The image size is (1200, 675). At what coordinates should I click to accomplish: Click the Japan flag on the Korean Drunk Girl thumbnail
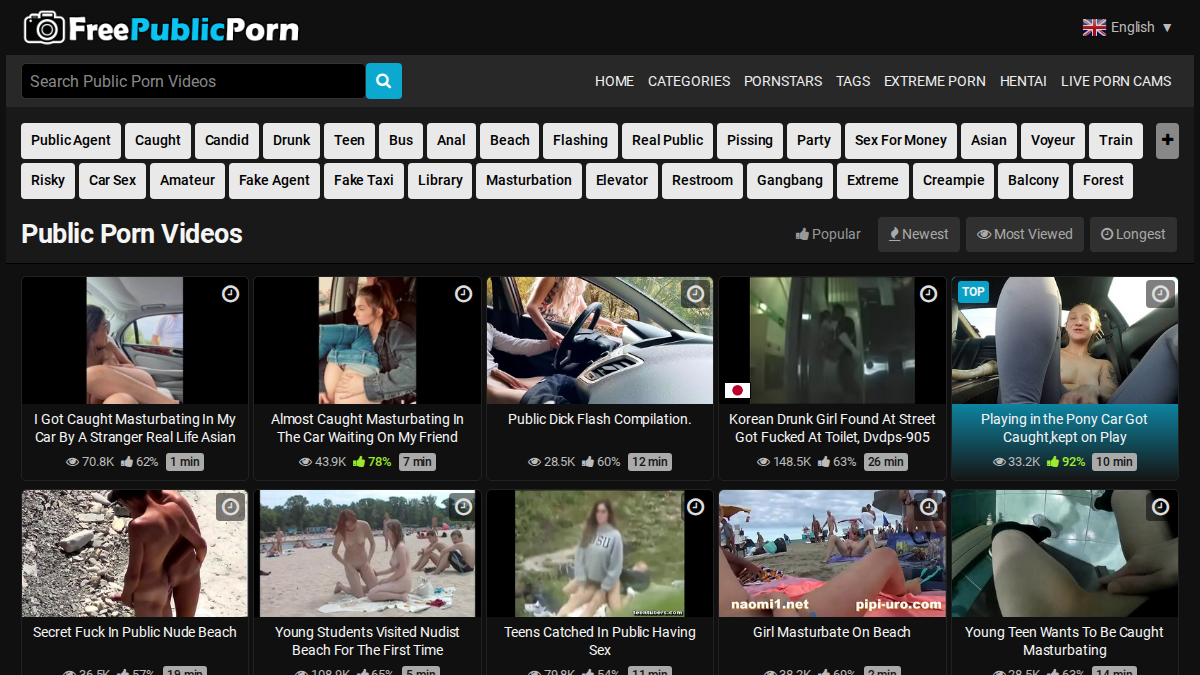tap(737, 391)
